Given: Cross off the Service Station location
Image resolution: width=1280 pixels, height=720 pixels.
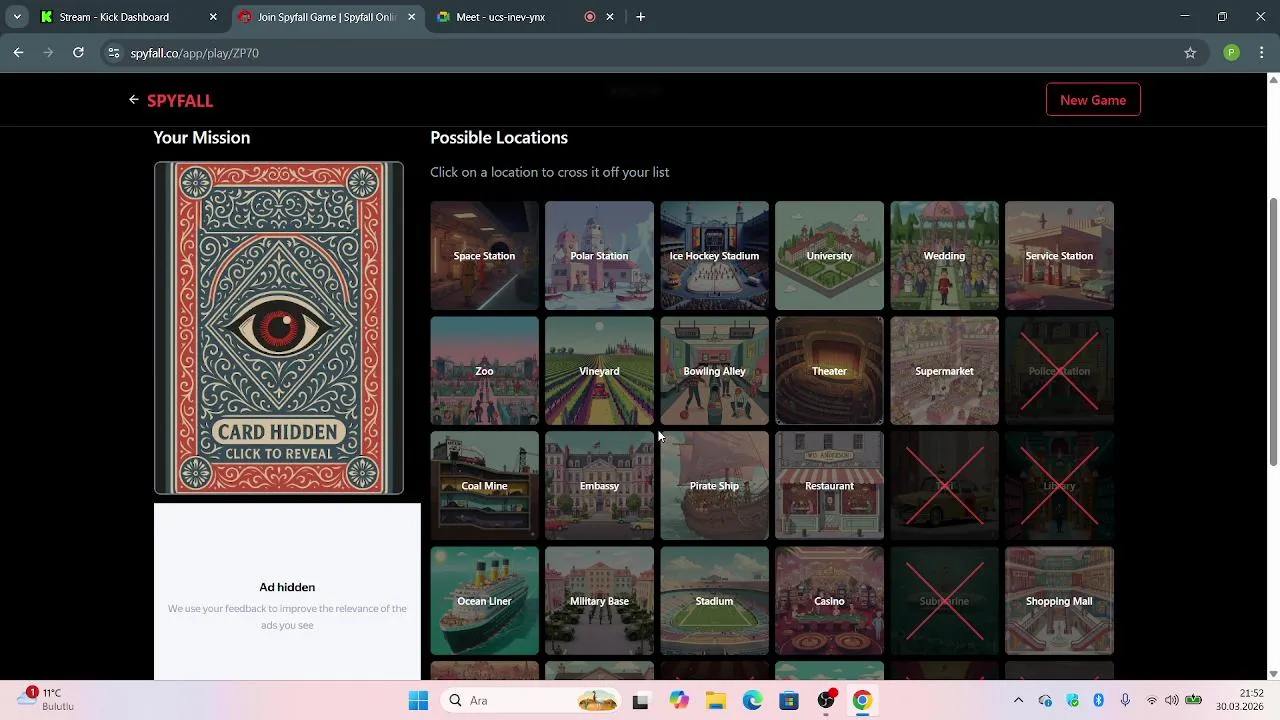Looking at the screenshot, I should tap(1059, 256).
